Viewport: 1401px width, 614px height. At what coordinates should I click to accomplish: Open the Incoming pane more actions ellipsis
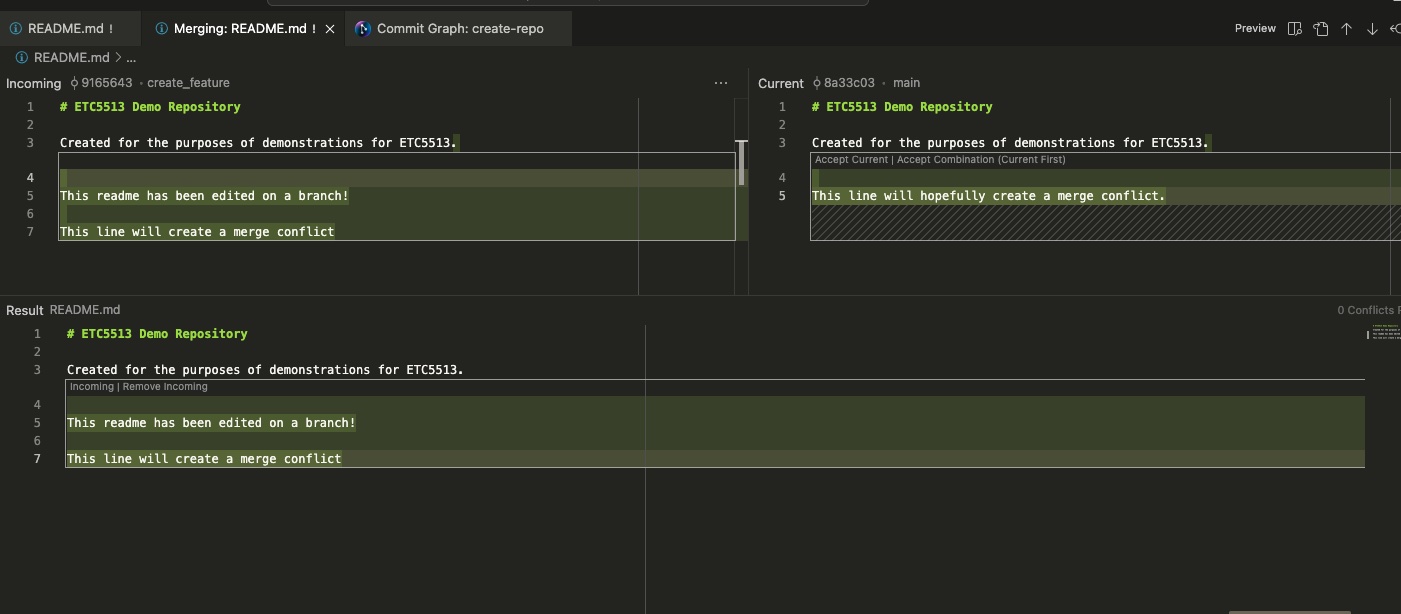tap(721, 83)
